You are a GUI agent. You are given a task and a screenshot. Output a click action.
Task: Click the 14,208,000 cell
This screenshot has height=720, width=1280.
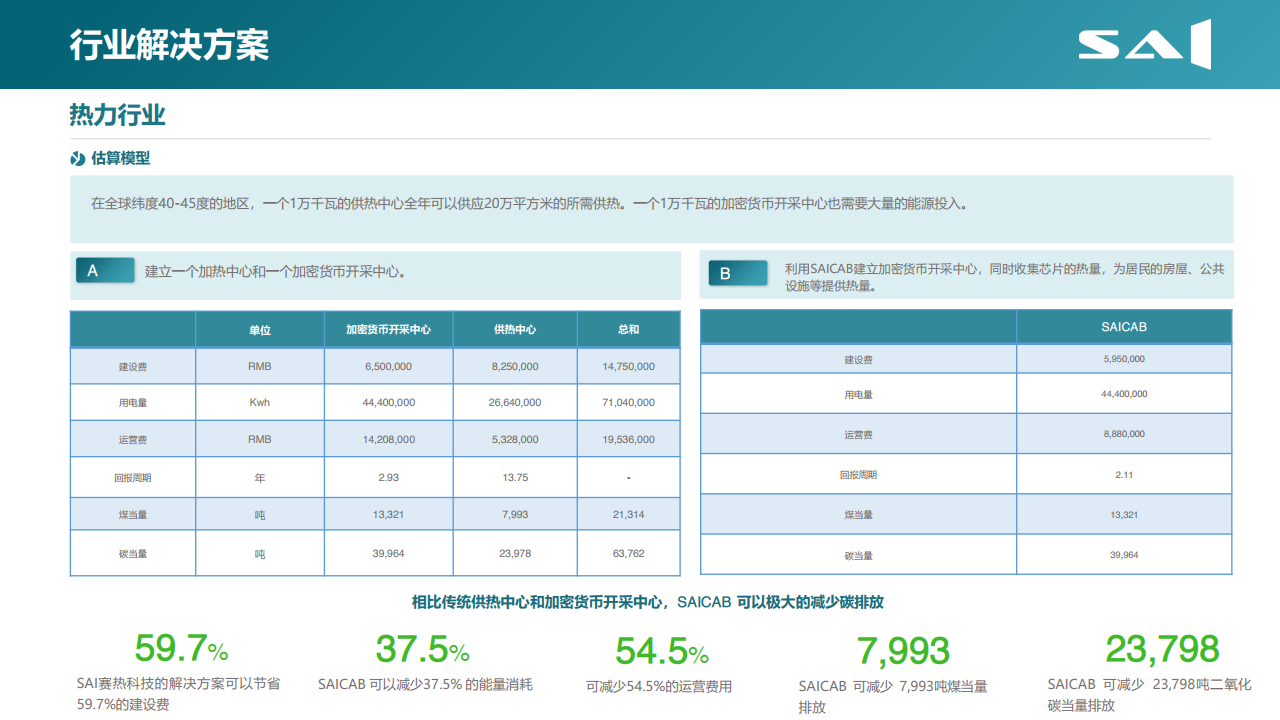tap(388, 439)
